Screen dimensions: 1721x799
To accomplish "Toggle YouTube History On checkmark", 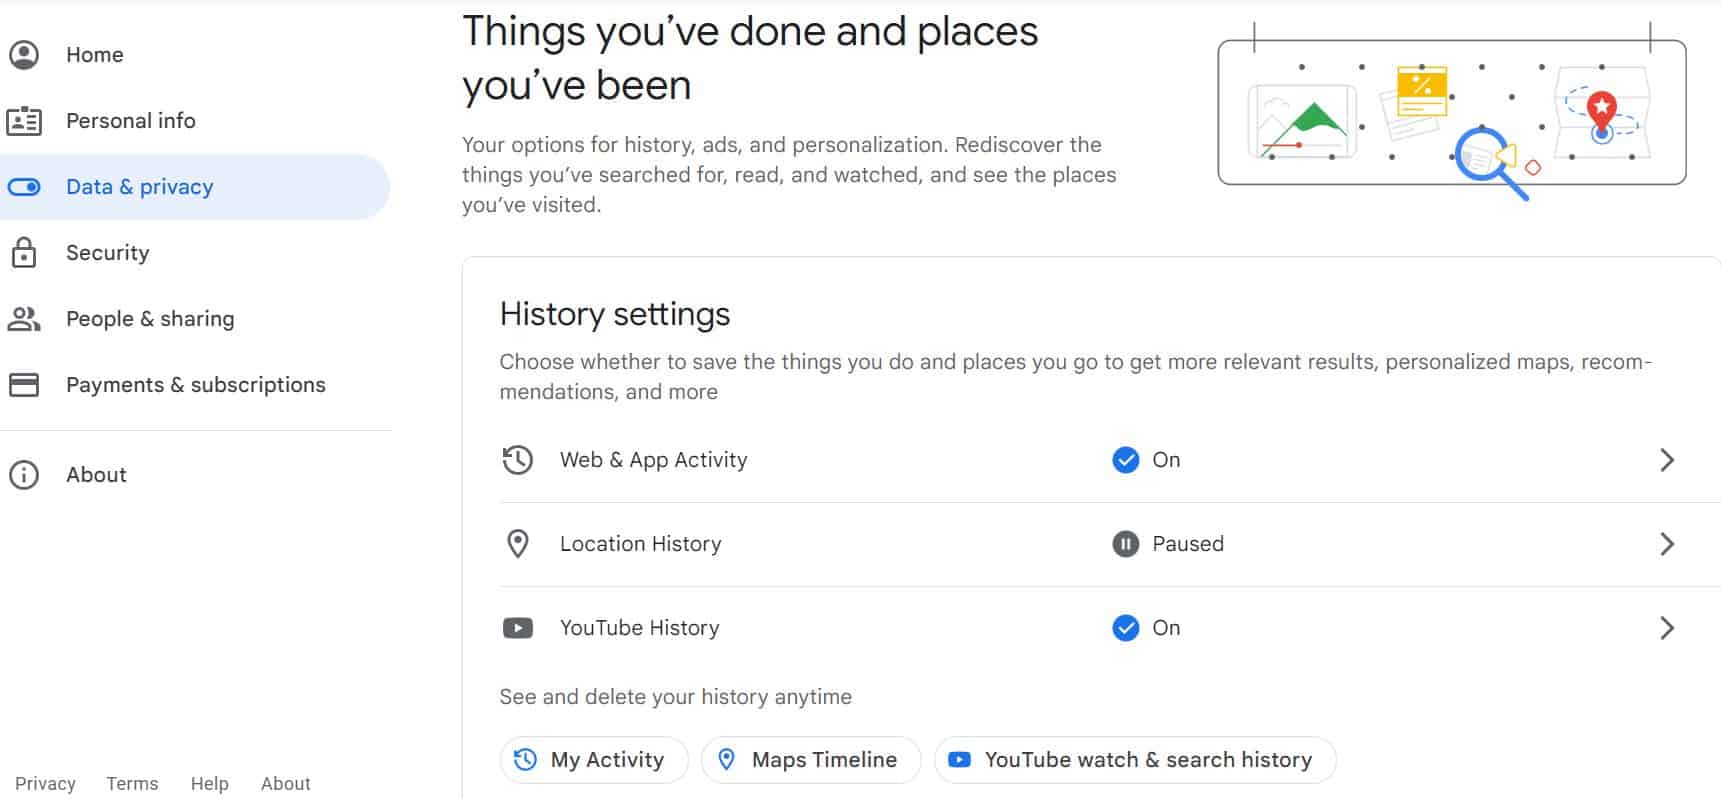I will coord(1126,628).
